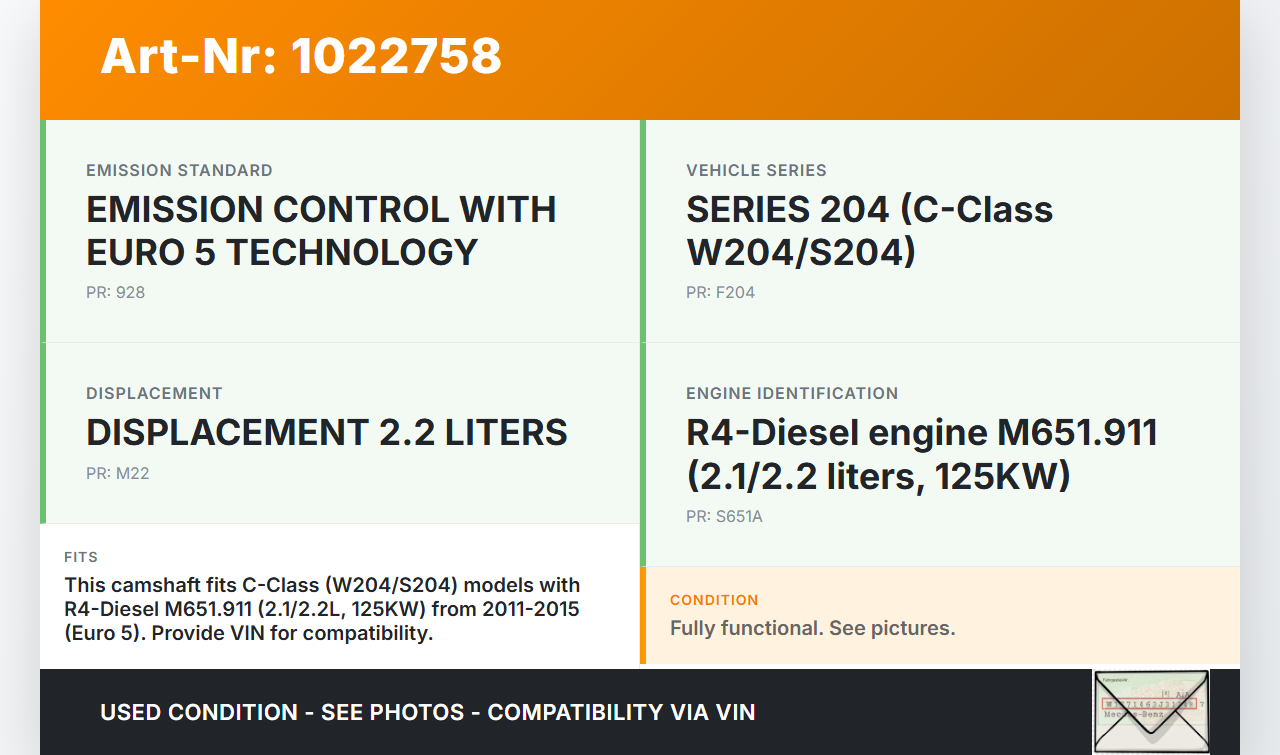Select the Displacement 2.2 Liters title
This screenshot has width=1280, height=755.
coord(327,432)
